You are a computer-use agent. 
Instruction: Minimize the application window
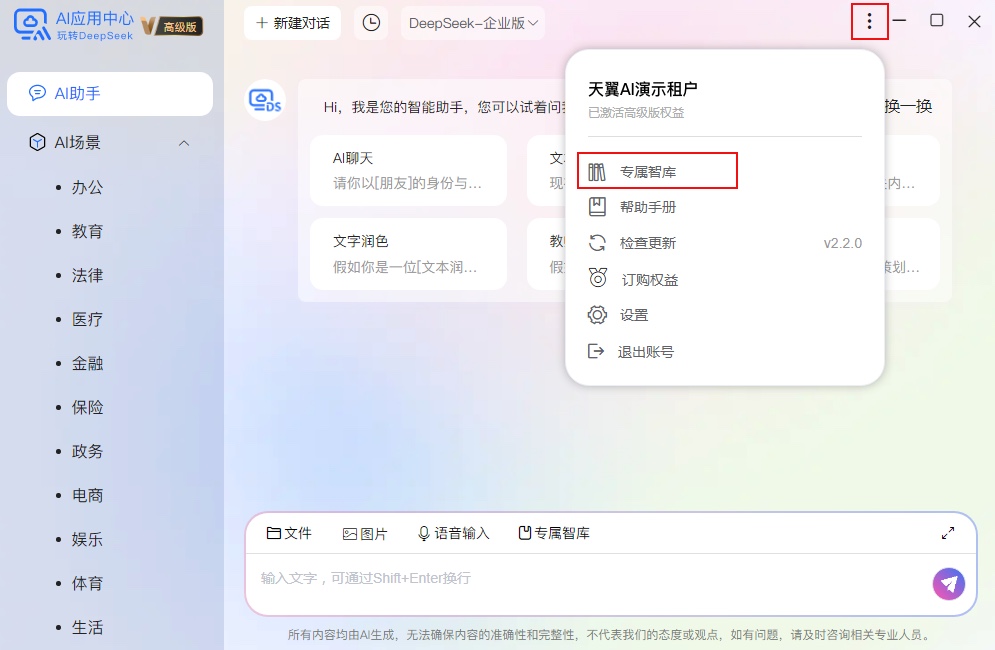[x=899, y=20]
